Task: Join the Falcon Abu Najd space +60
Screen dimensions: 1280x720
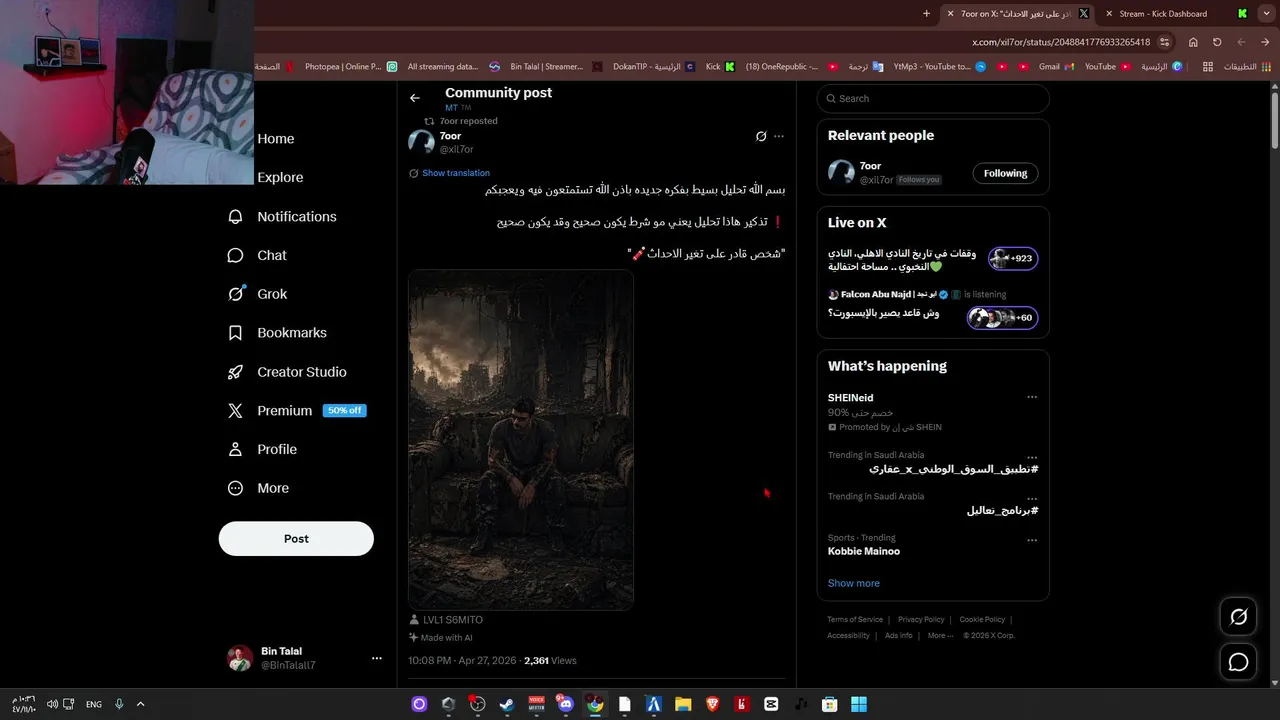Action: click(1002, 318)
